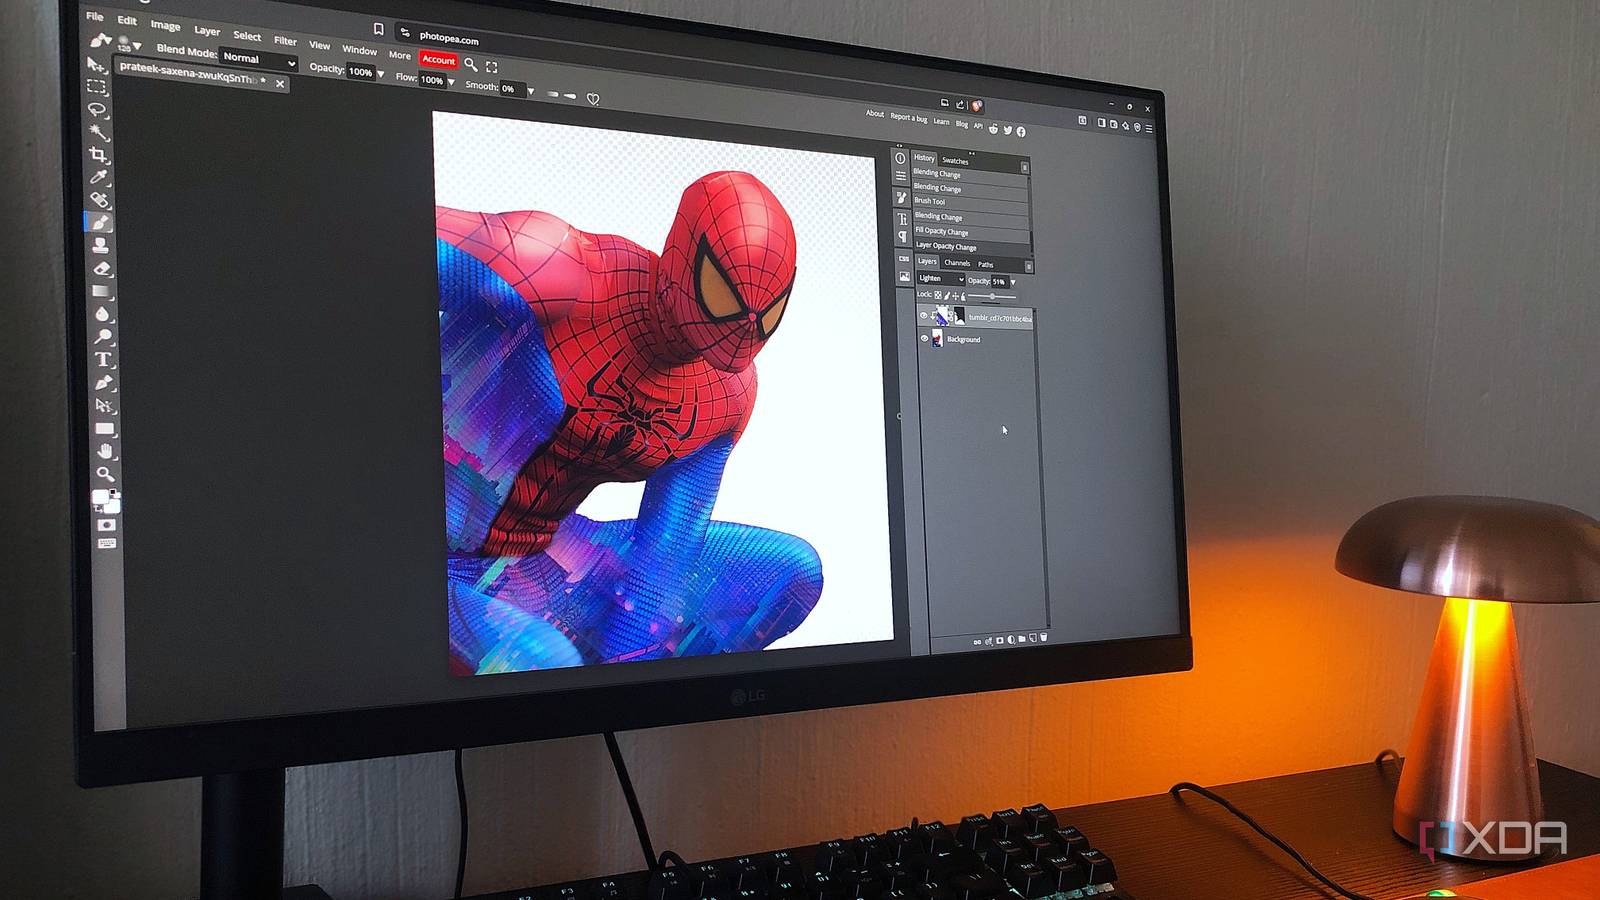Select the Eyedropper tool

point(97,173)
